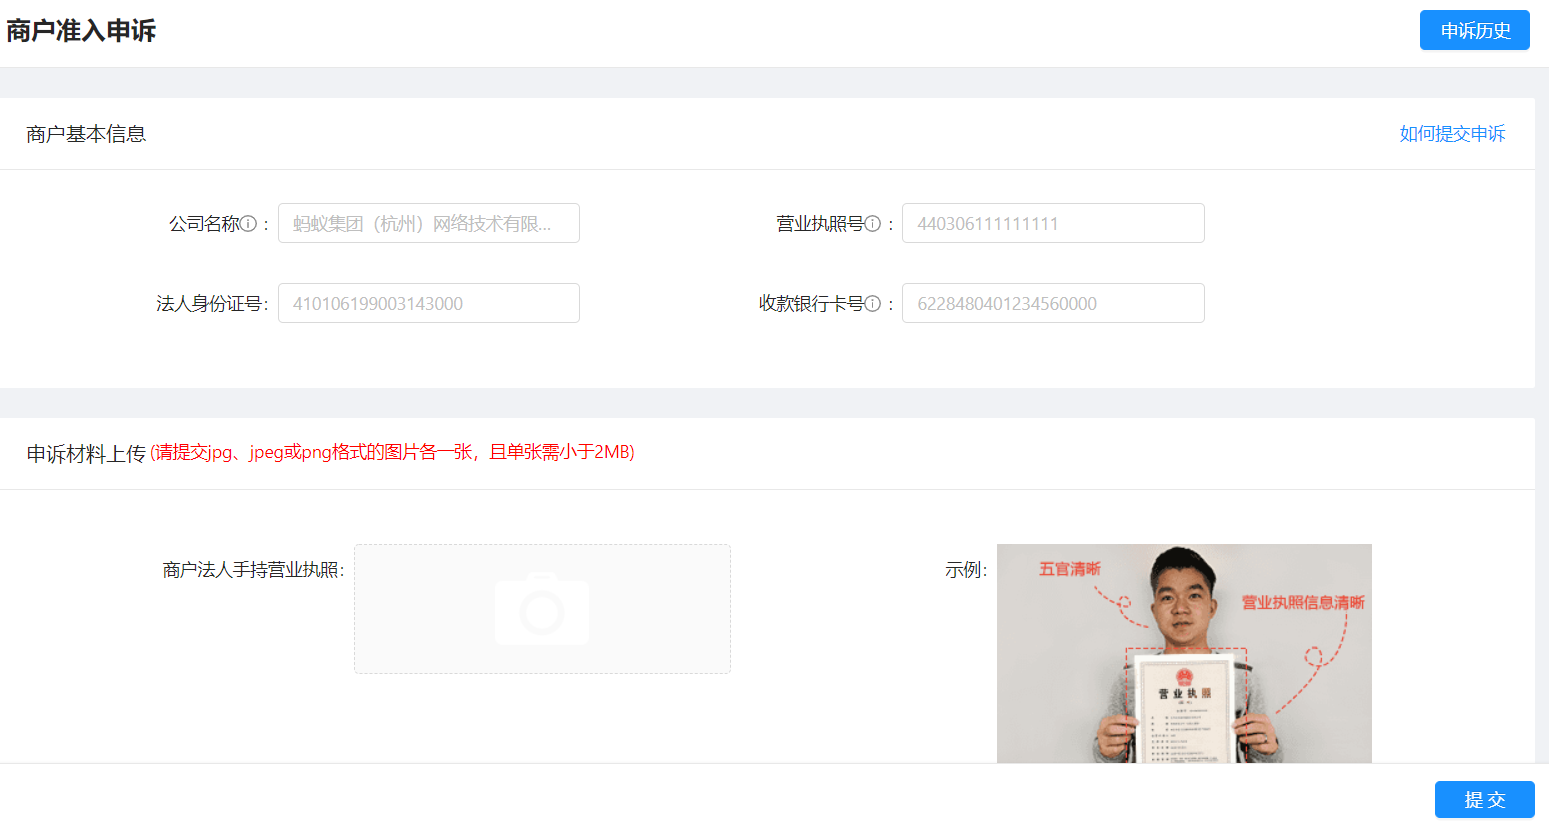
Task: Select the red jpg/png format requirement note
Action: click(x=393, y=452)
